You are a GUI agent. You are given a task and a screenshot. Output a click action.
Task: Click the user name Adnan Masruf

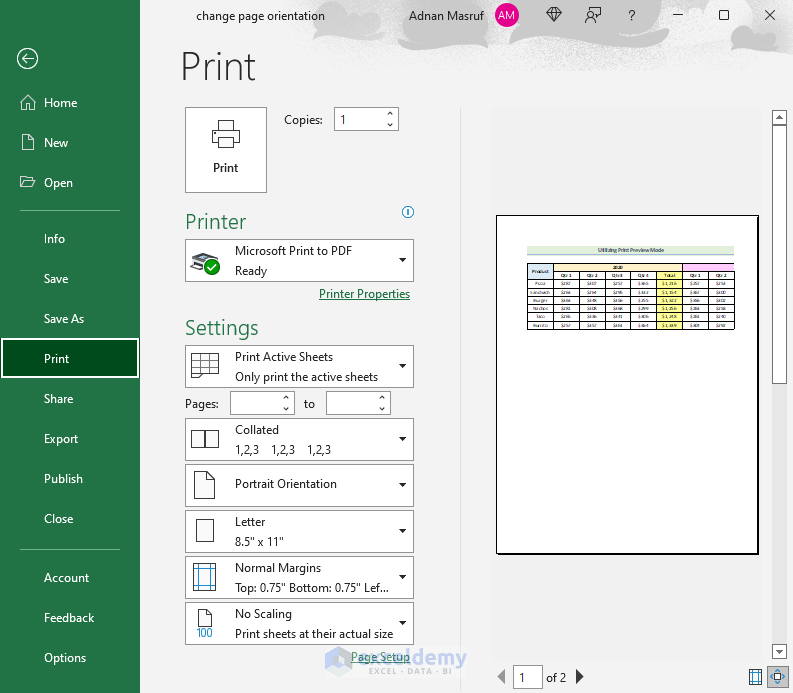tap(446, 16)
